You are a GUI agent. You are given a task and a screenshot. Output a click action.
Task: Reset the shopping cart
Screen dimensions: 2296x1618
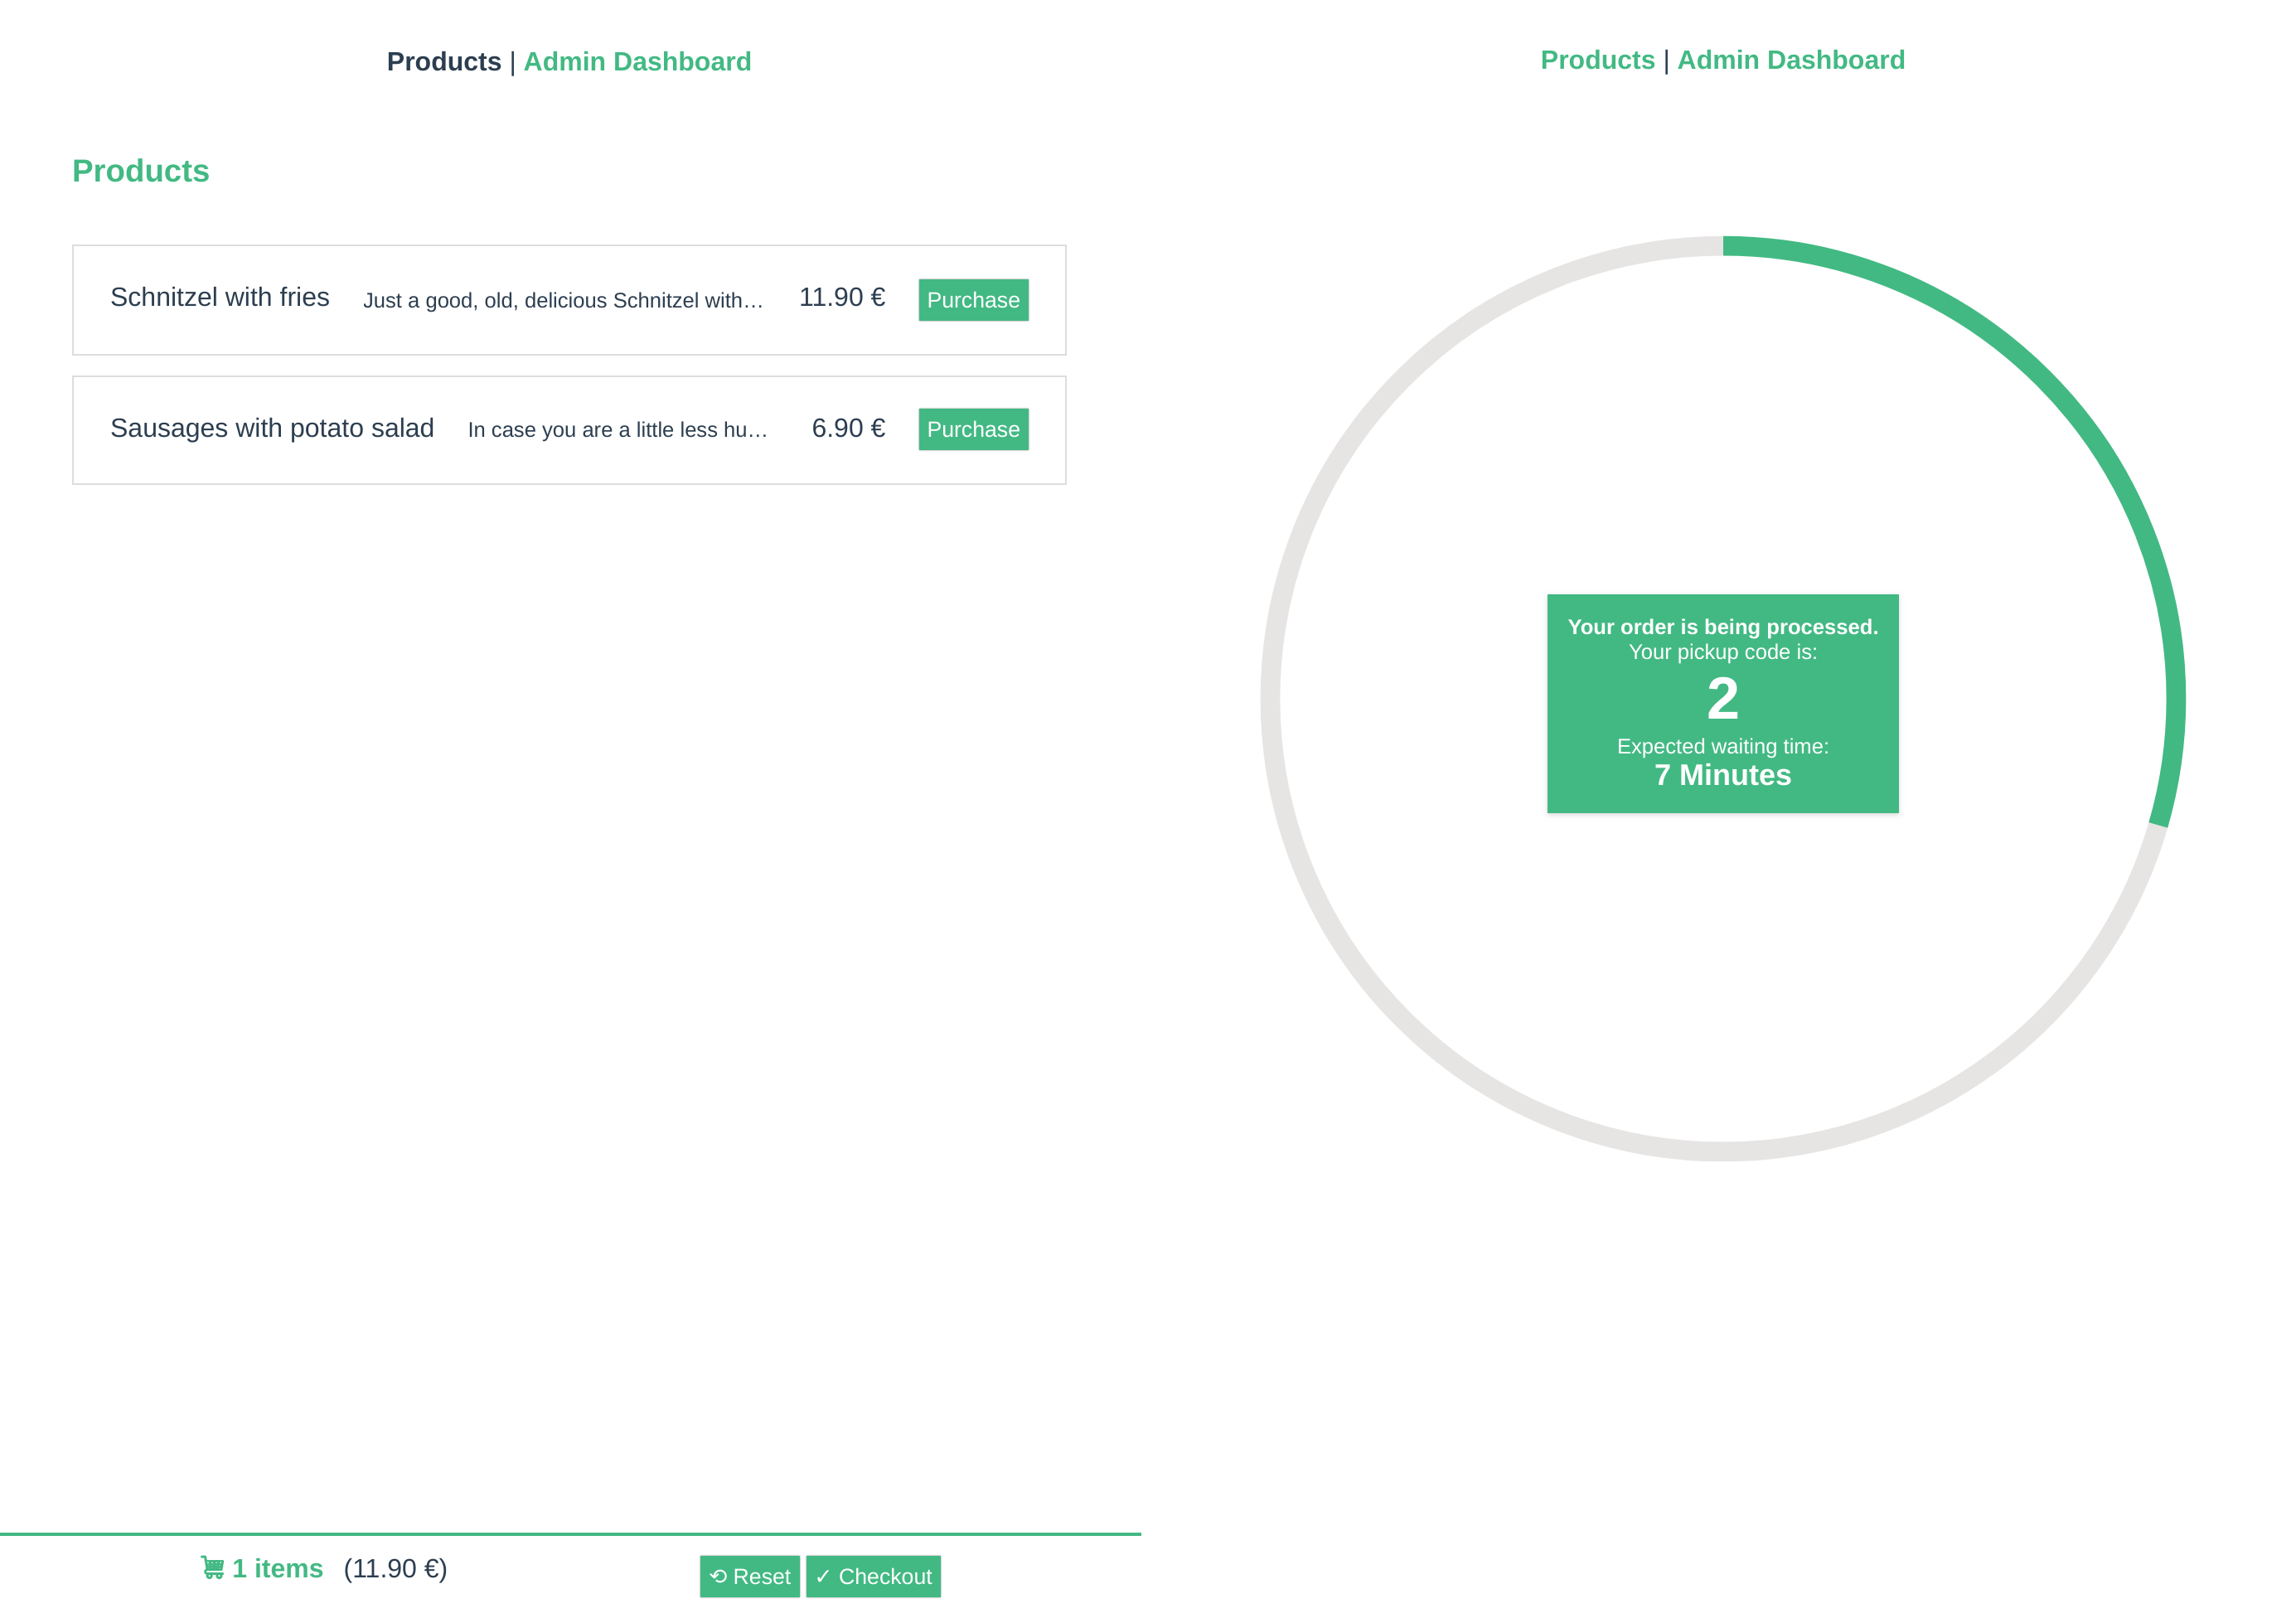(749, 1576)
